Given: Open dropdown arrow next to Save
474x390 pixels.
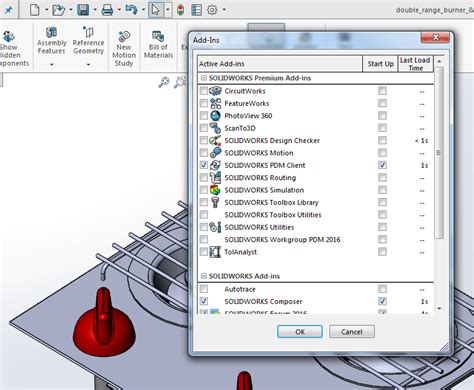Looking at the screenshot, I should pos(95,10).
